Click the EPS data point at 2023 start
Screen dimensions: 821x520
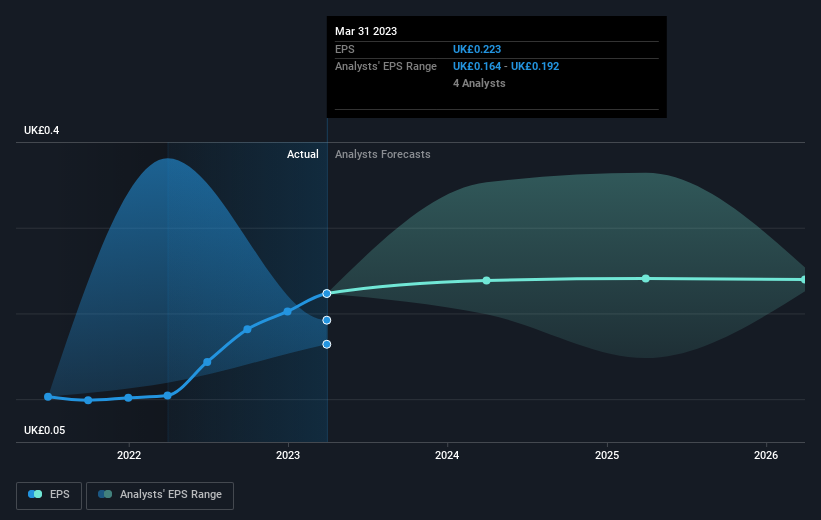pos(287,312)
